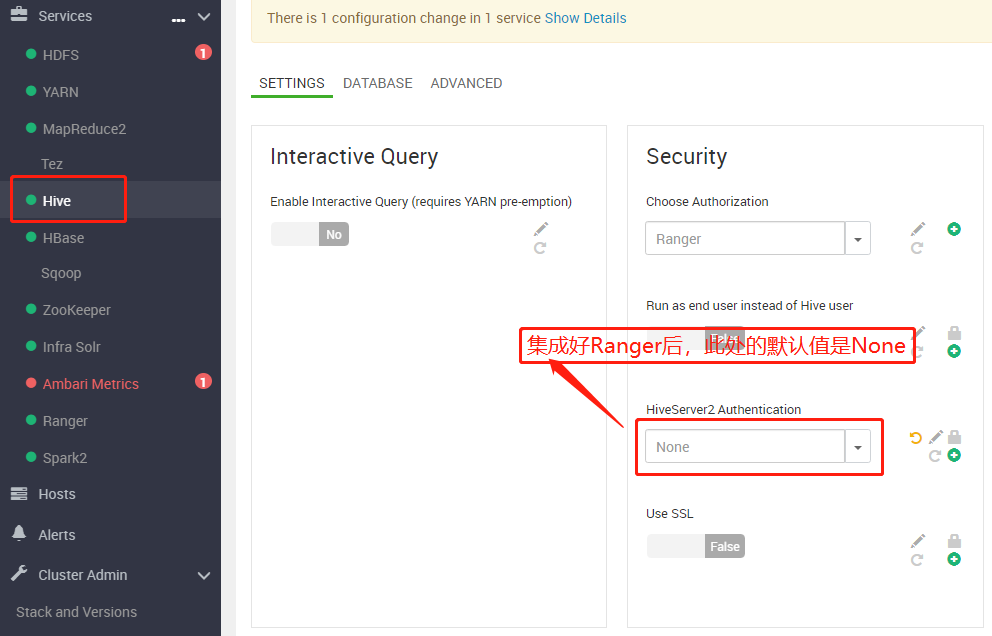Add override for Run as end user
Viewport: 992px width, 636px height.
pos(954,351)
